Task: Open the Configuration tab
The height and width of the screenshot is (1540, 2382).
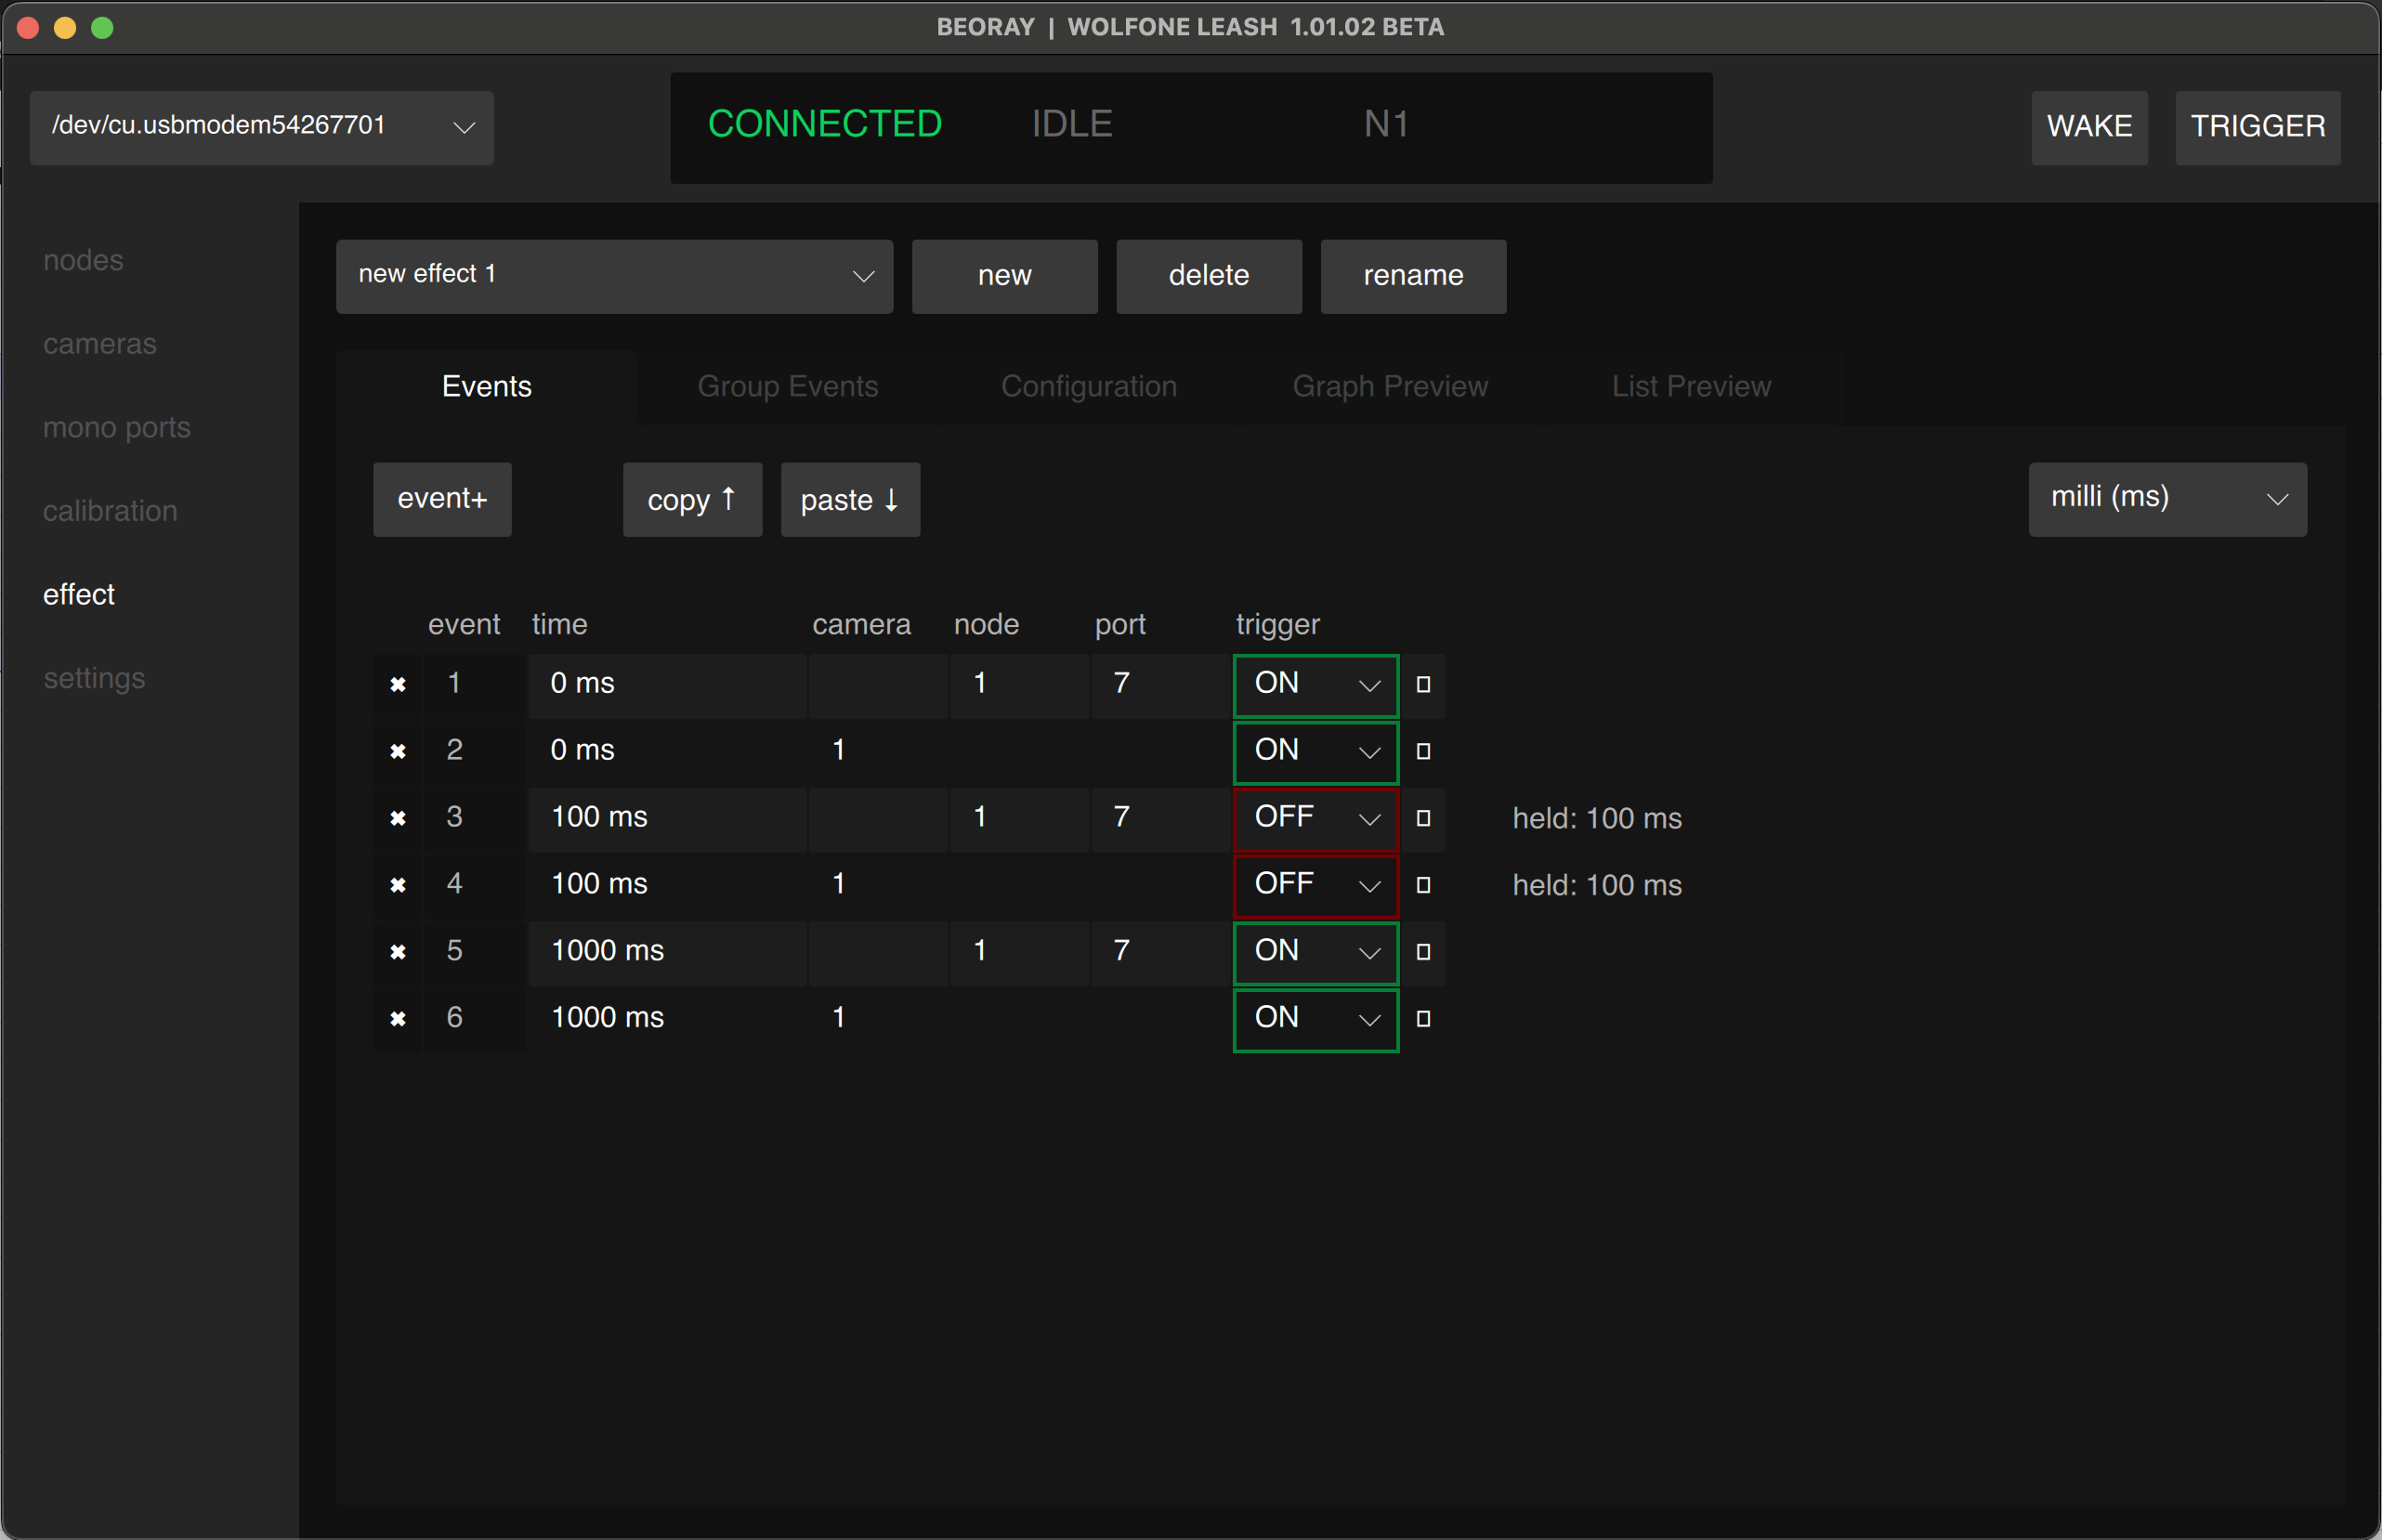Action: pos(1088,387)
